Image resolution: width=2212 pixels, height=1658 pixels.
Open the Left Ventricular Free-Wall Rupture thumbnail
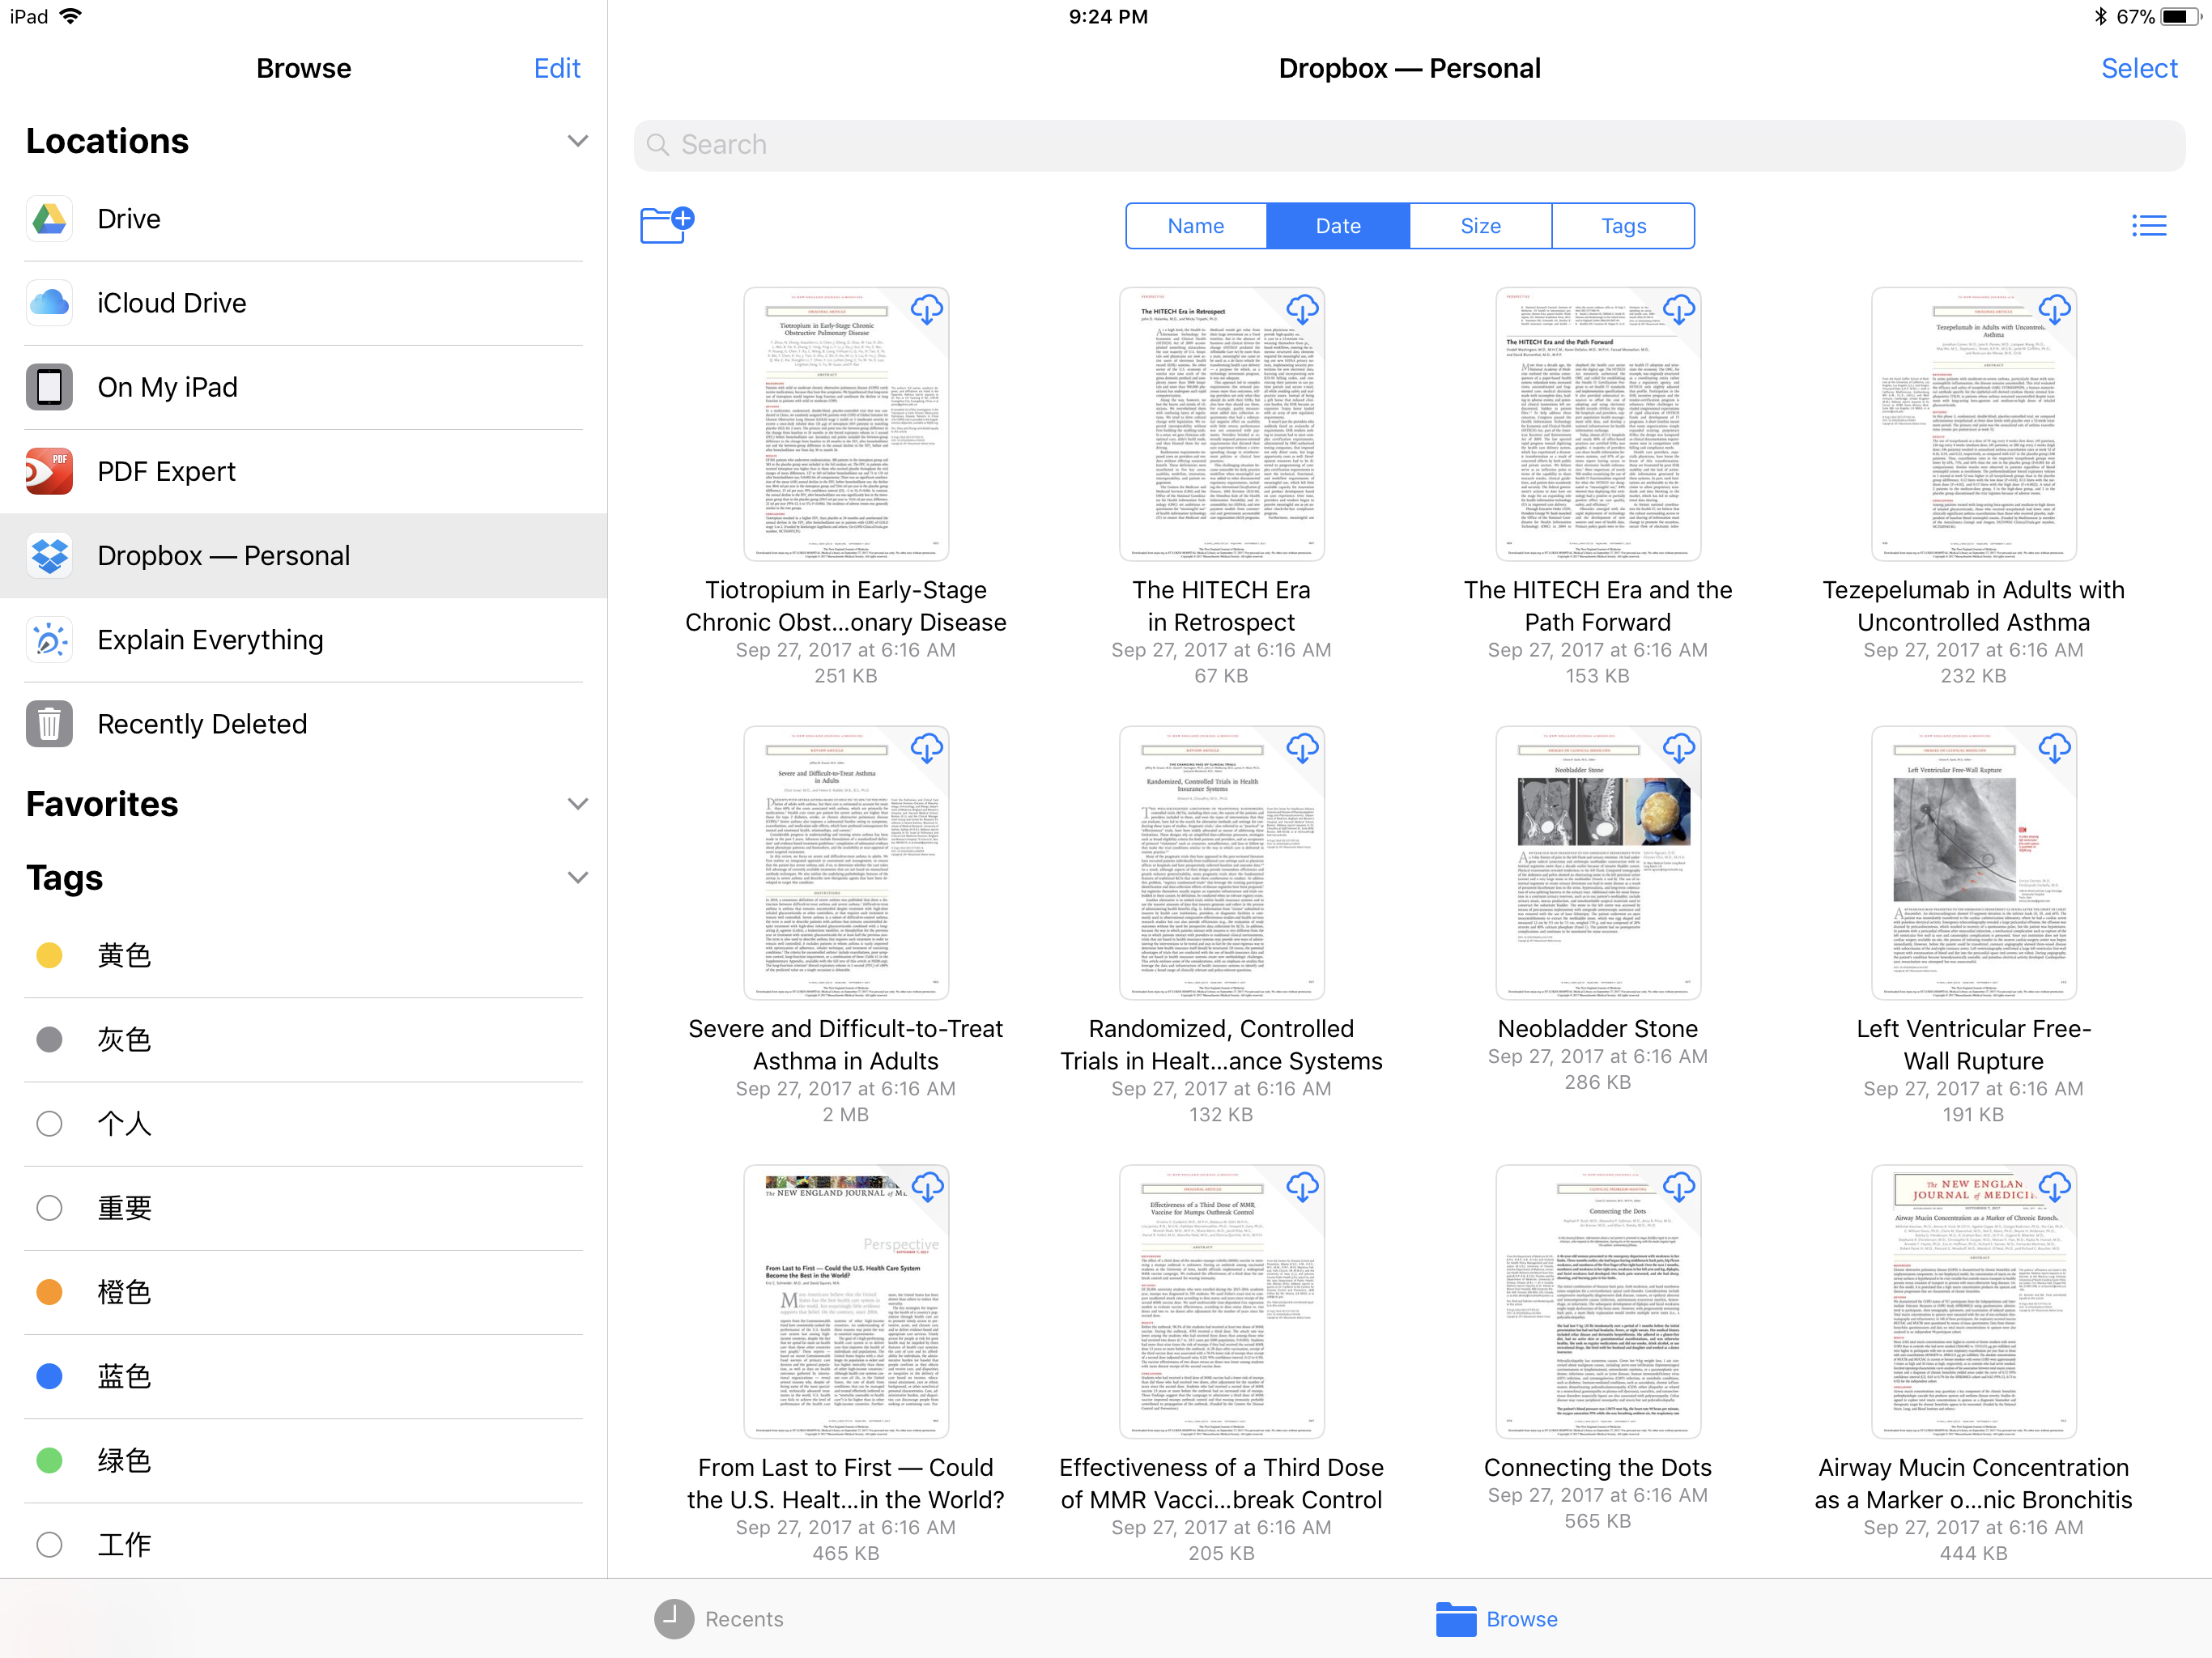tap(1973, 863)
